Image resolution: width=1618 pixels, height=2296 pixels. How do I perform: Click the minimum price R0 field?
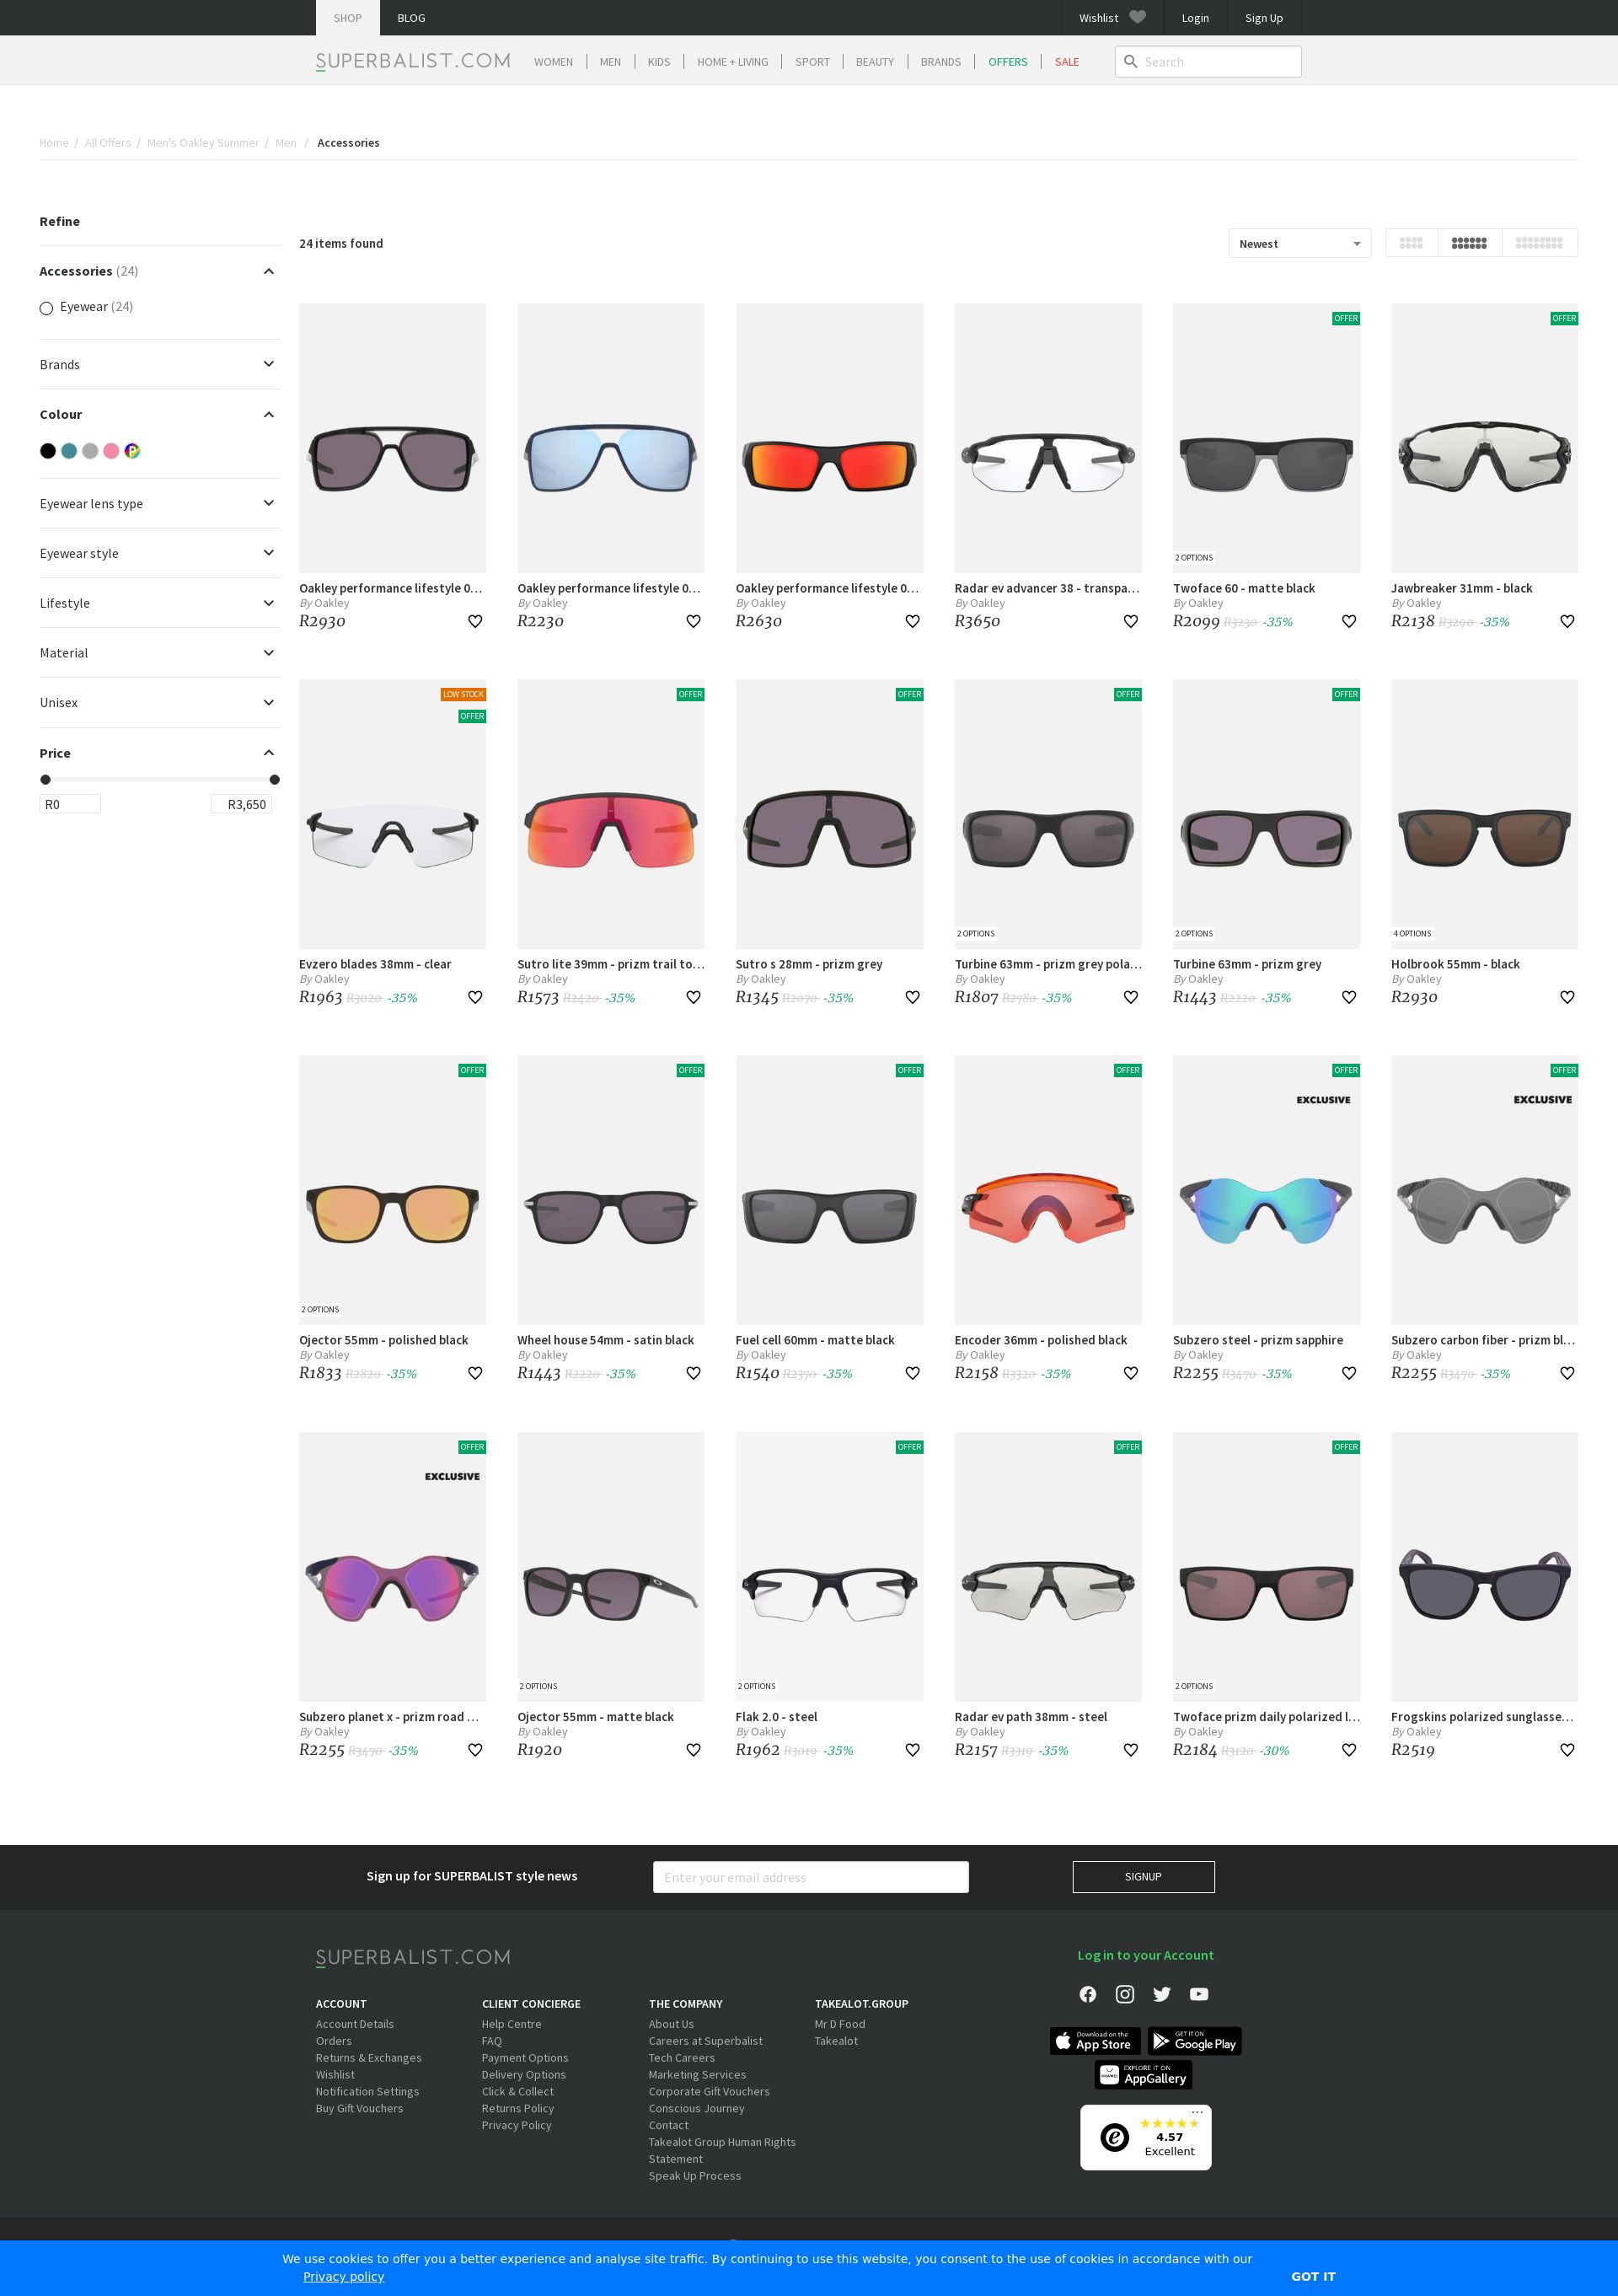click(70, 804)
